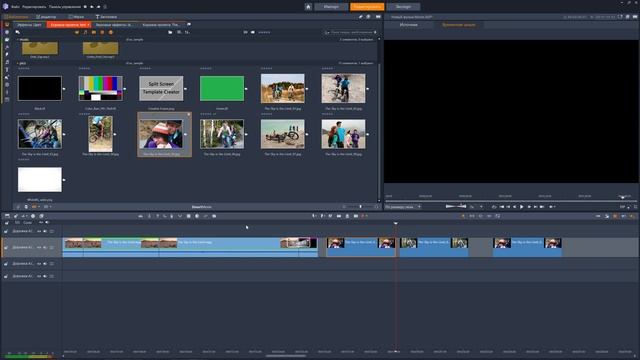Collapse the first group above the library thumbnails

tap(18, 40)
